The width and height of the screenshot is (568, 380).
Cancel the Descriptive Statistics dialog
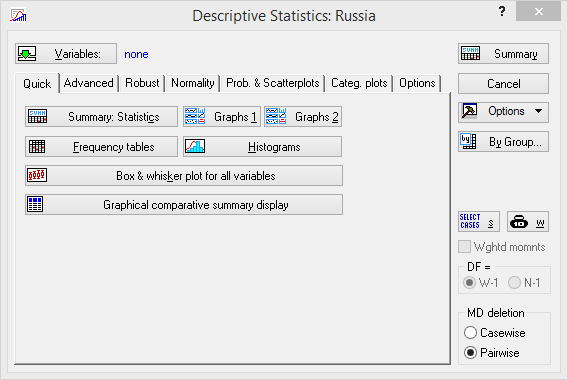[503, 84]
